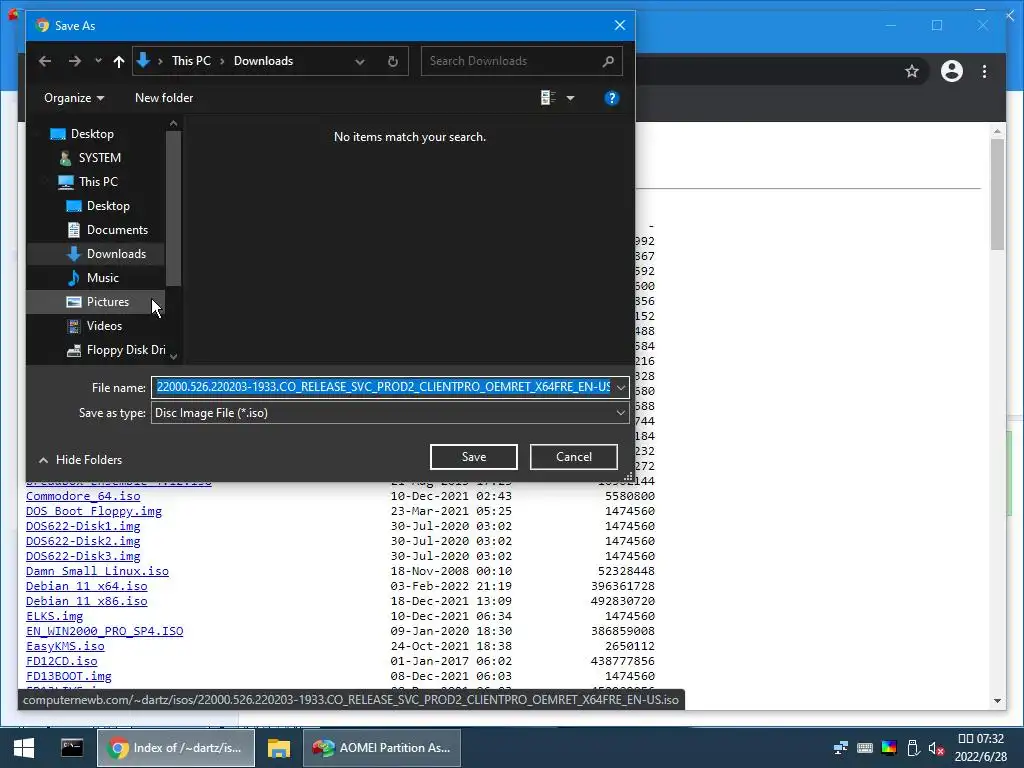Screen dimensions: 1024x768
Task: Open Commodore_64.iso link
Action: (x=83, y=496)
